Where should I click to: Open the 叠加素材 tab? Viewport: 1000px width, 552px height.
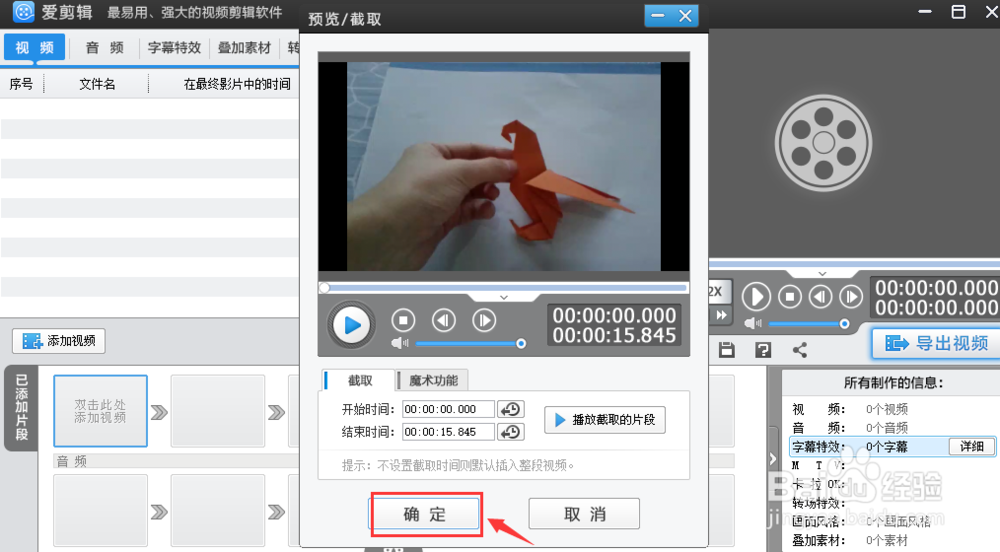pos(244,48)
